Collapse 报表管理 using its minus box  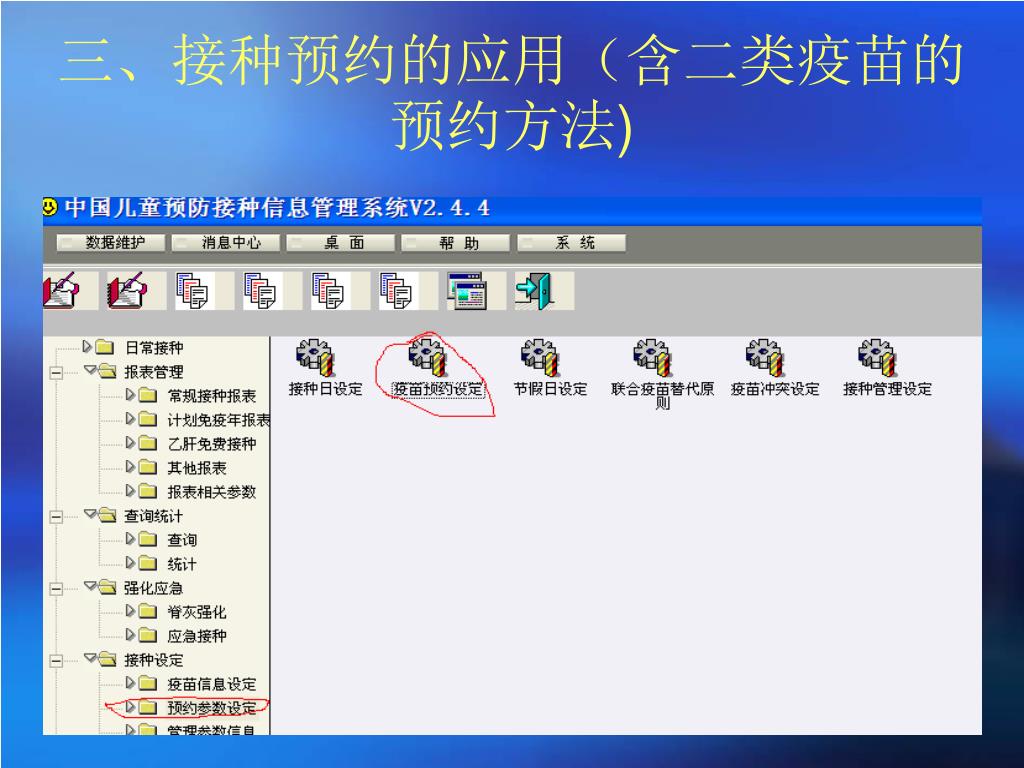click(56, 373)
